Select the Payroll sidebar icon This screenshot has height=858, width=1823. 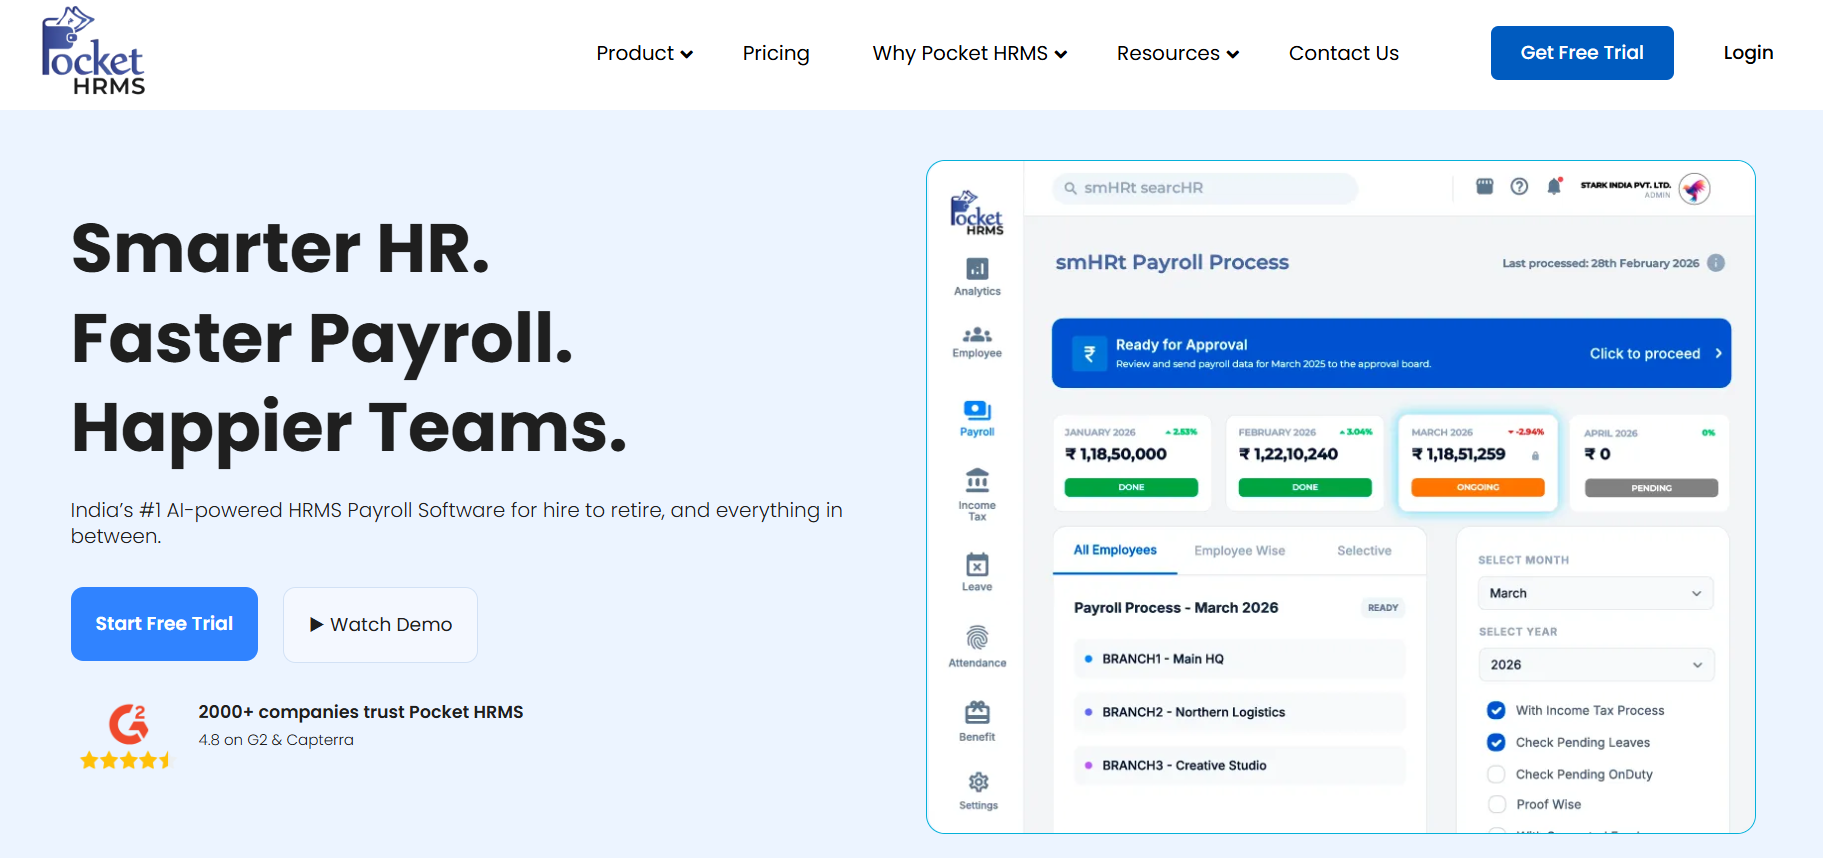click(977, 411)
